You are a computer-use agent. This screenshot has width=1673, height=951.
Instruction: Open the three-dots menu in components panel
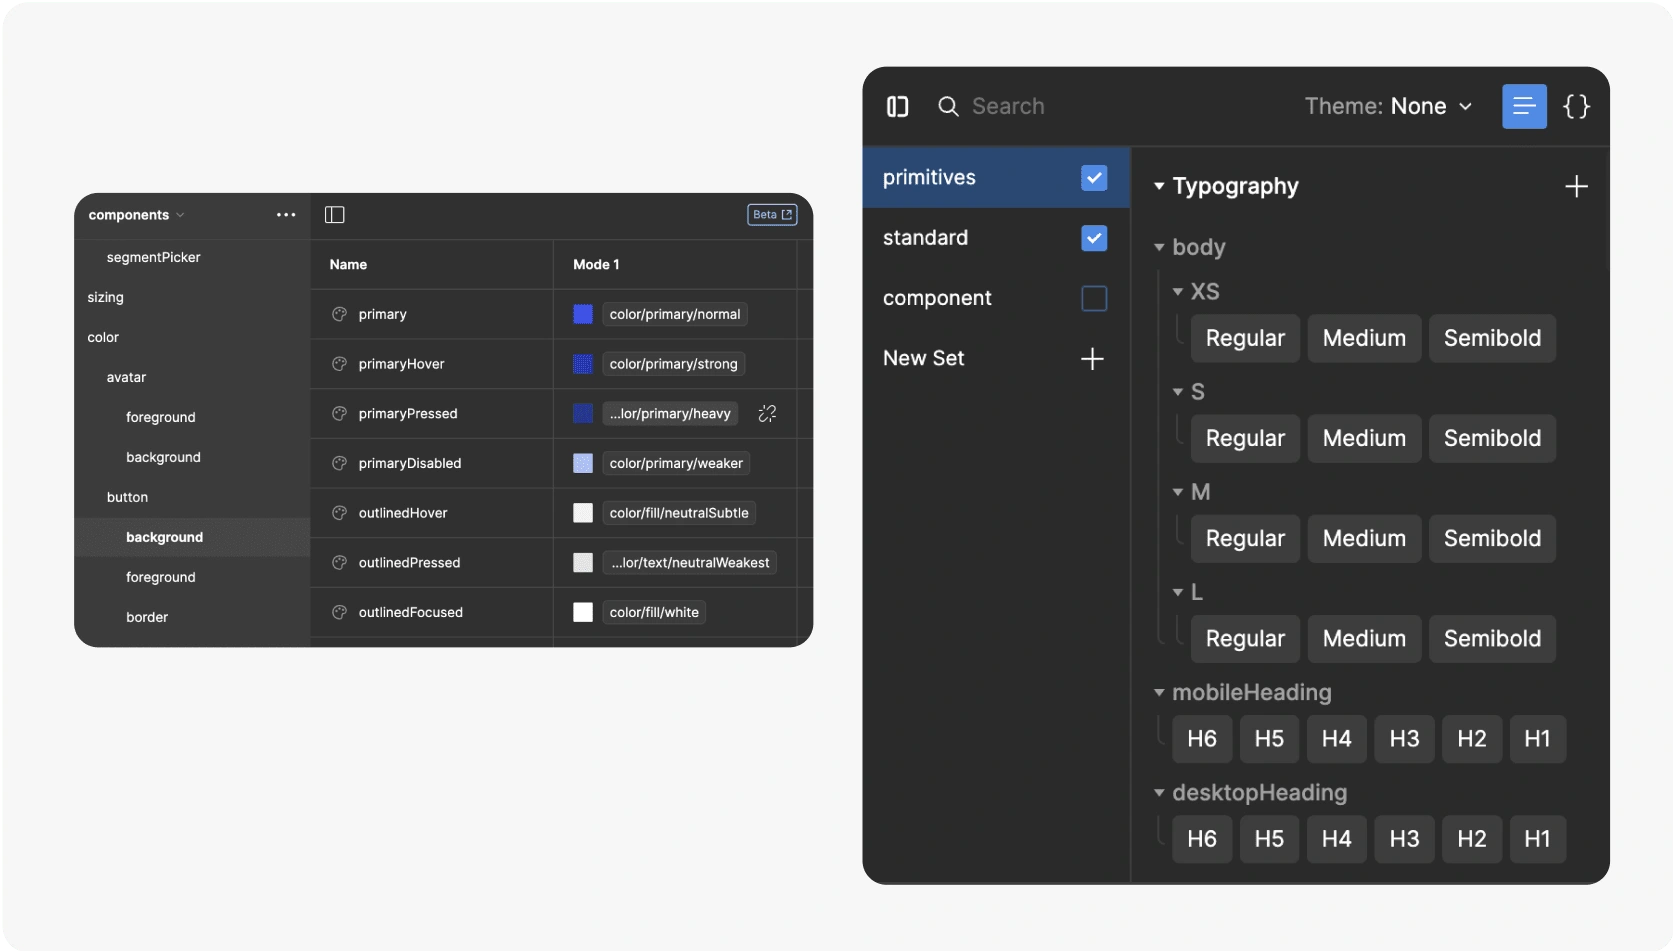pos(286,215)
